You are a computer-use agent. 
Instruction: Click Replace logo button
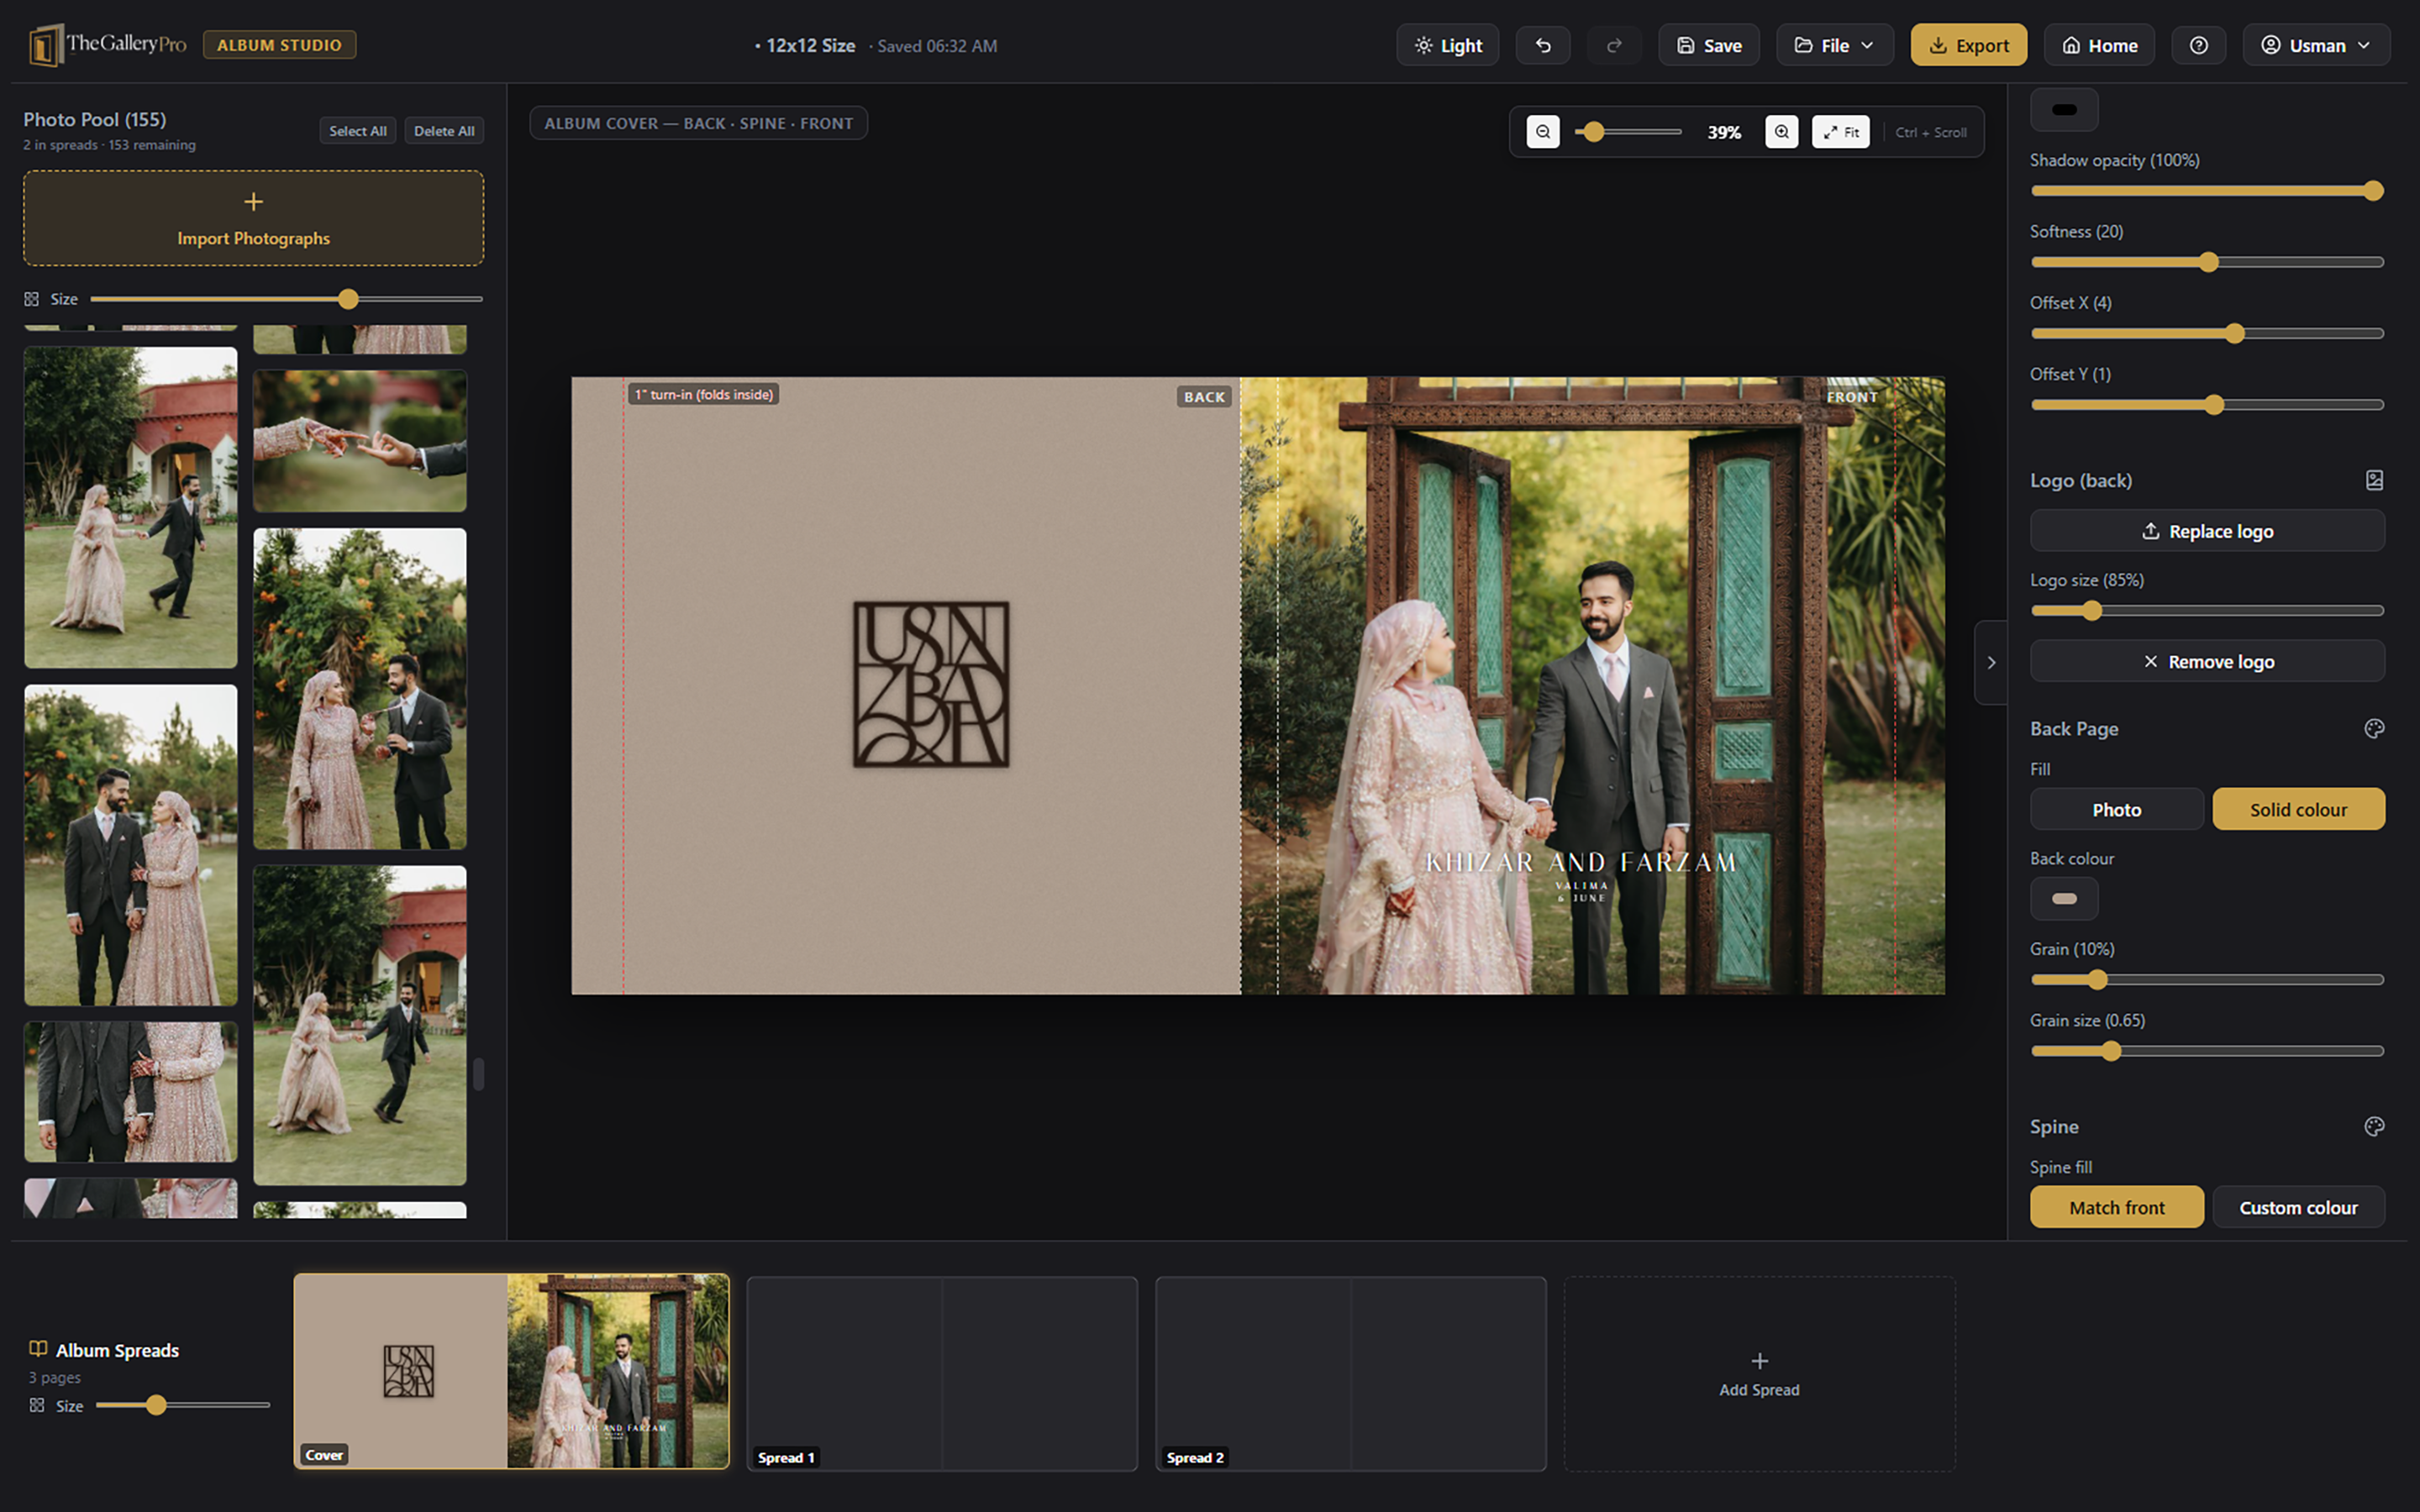tap(2207, 531)
